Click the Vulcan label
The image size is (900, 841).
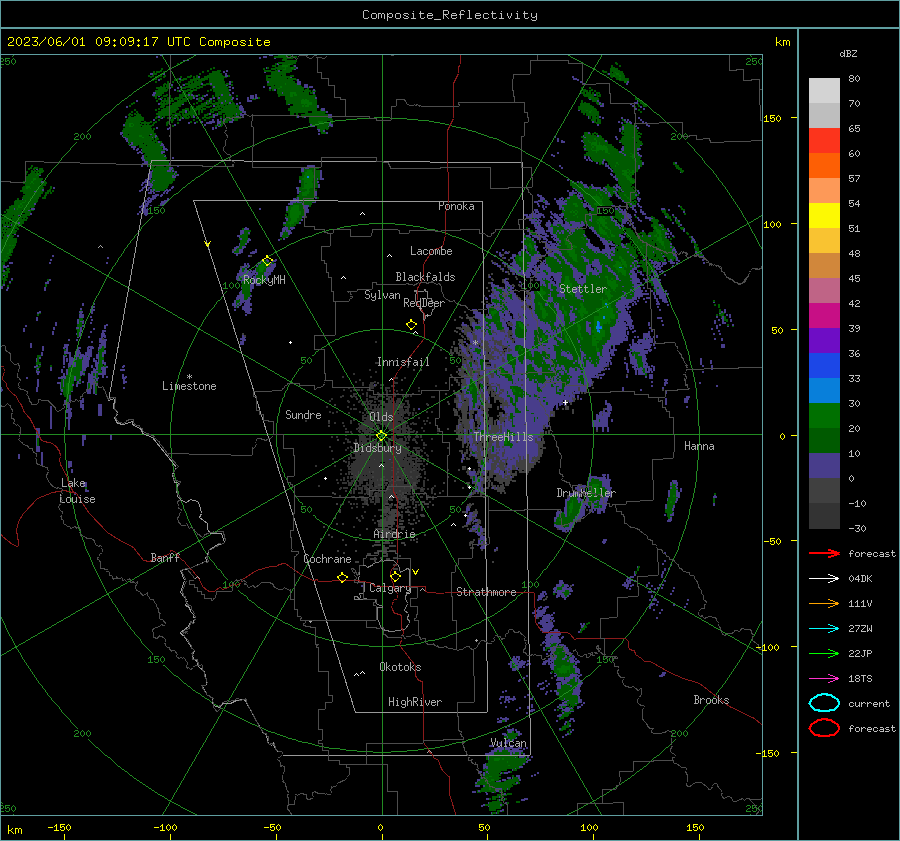click(x=508, y=743)
